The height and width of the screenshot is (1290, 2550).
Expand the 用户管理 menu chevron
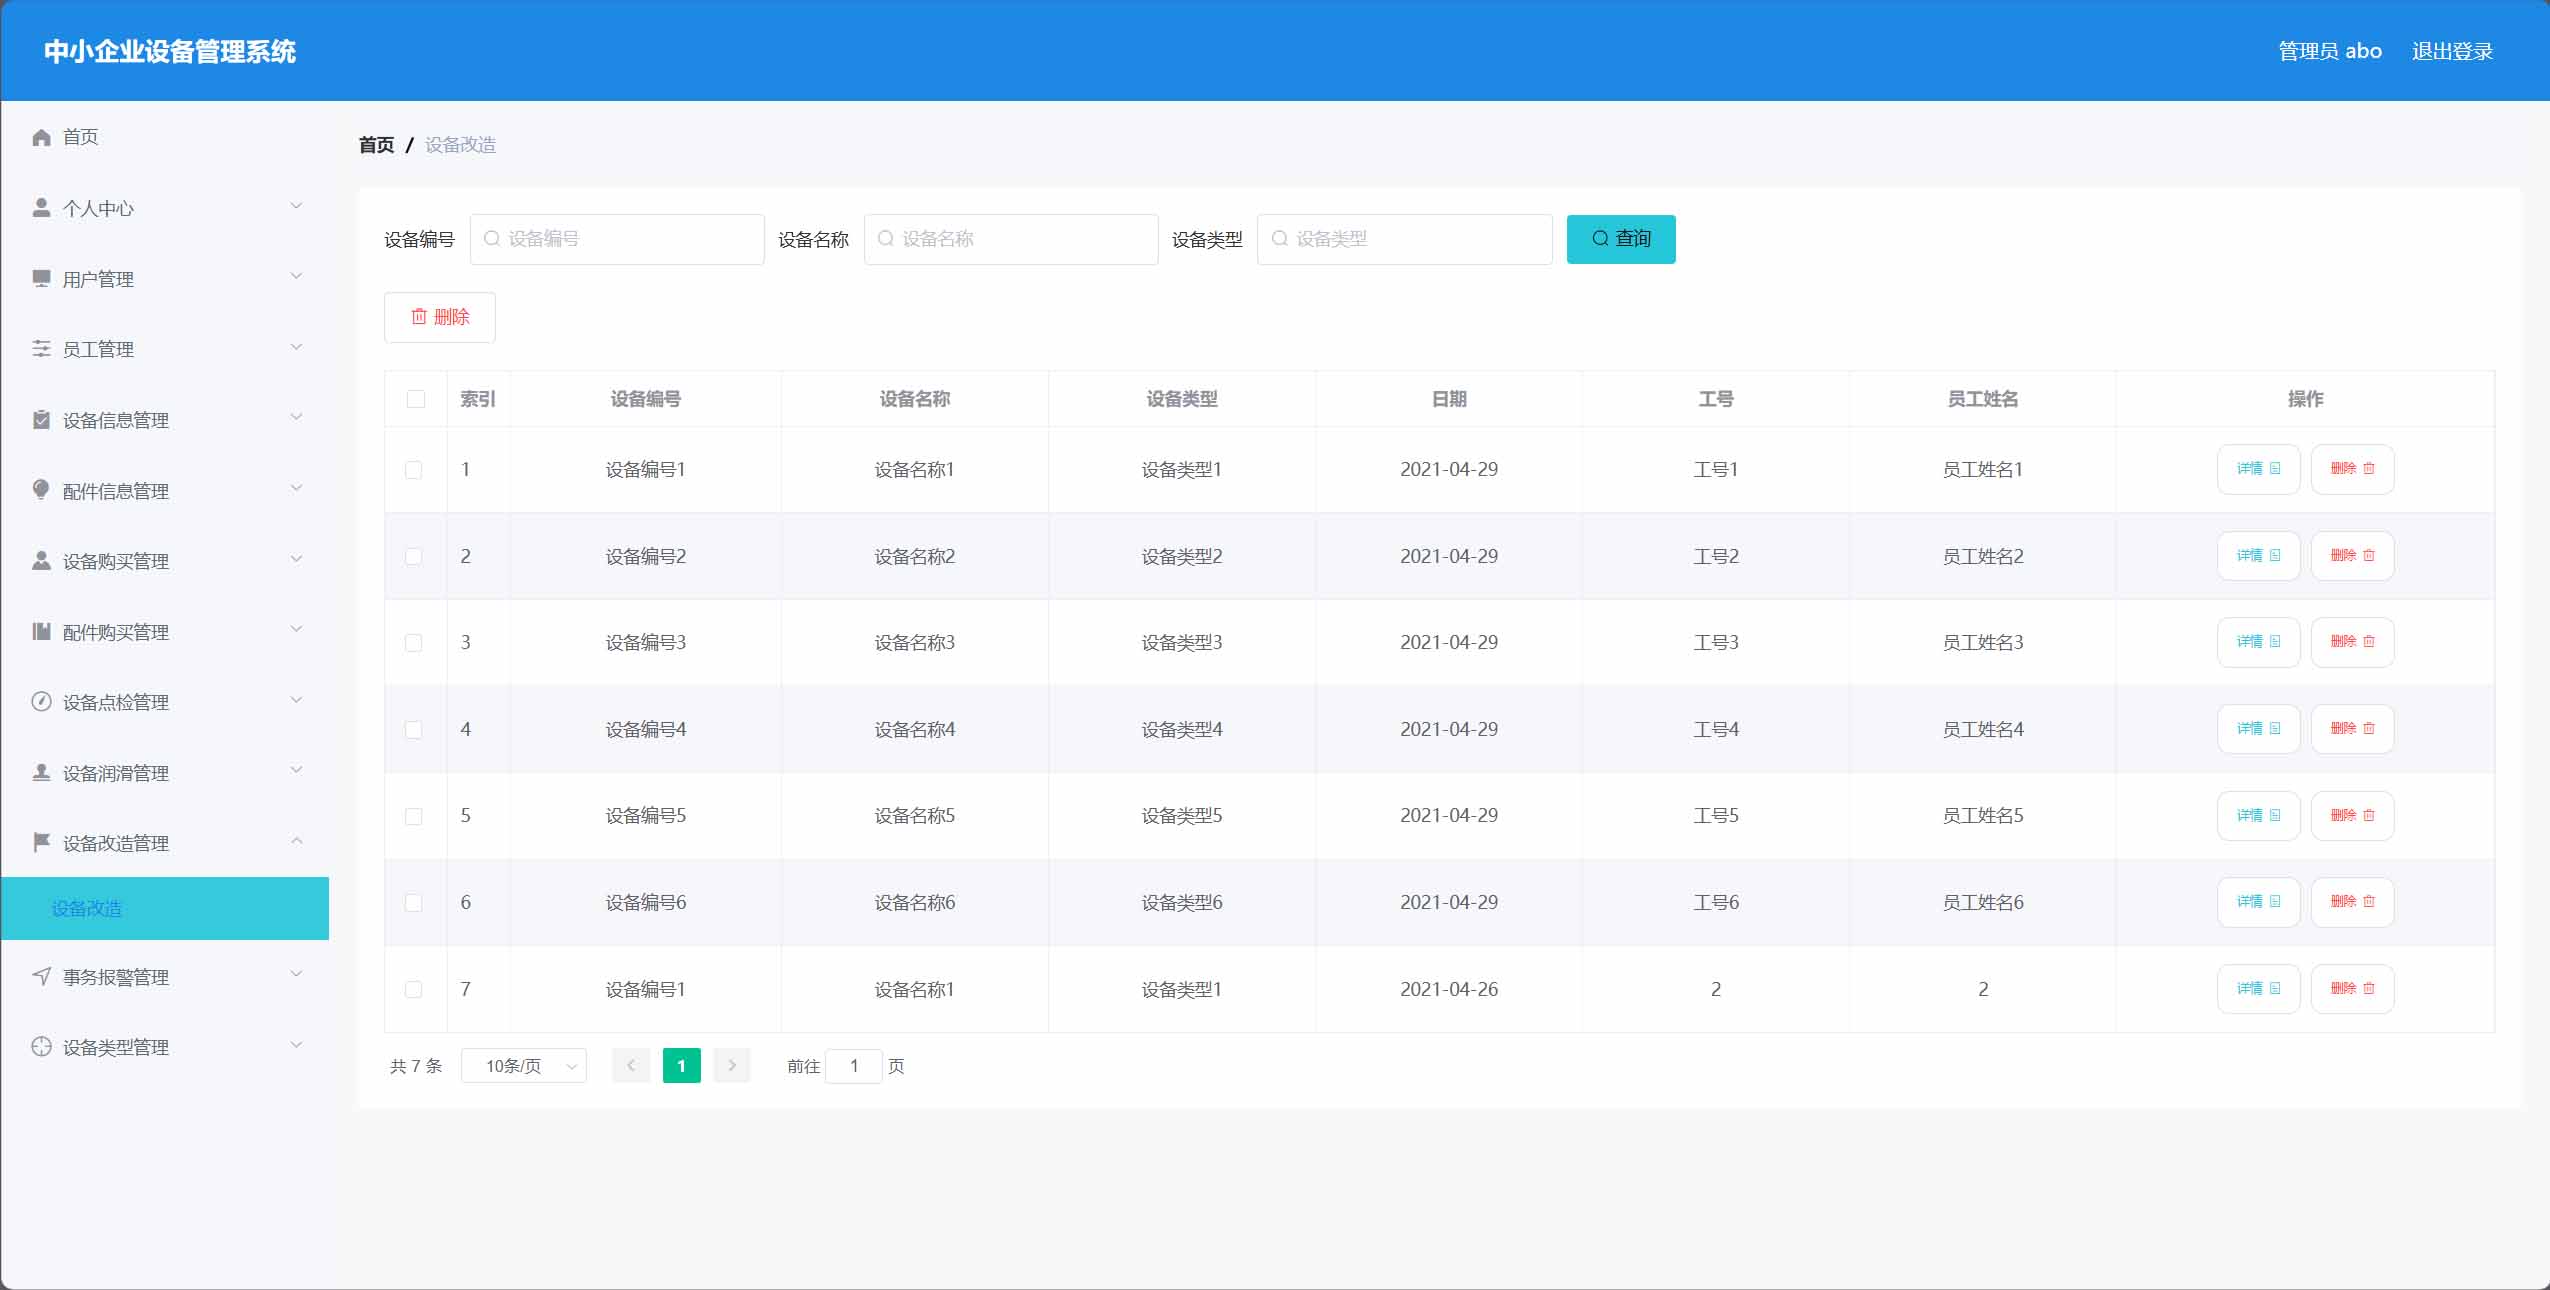(x=296, y=276)
